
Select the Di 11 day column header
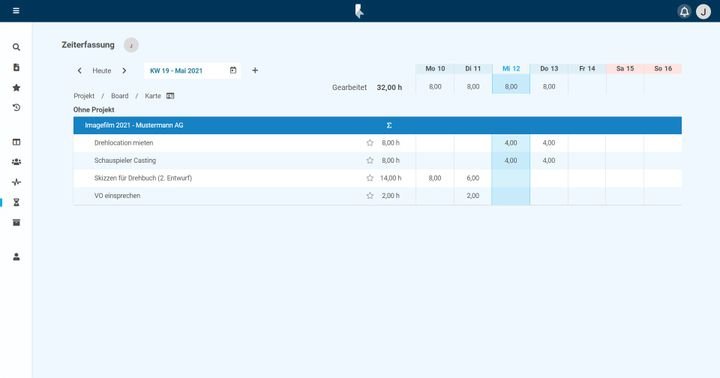(x=473, y=68)
